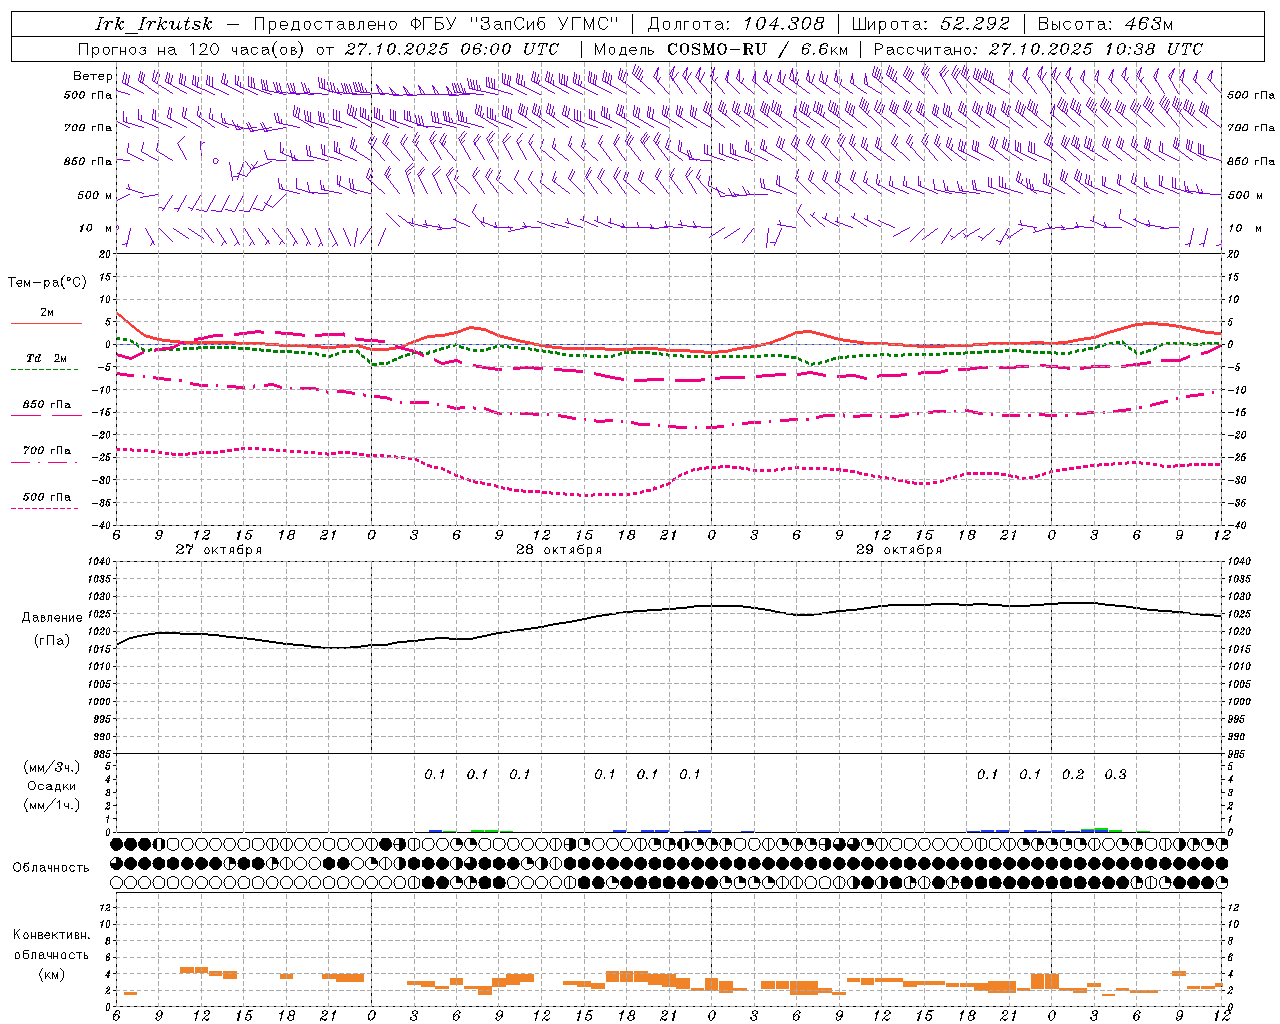
Task: Click the 0.2 precipitation value
Action: point(1073,774)
